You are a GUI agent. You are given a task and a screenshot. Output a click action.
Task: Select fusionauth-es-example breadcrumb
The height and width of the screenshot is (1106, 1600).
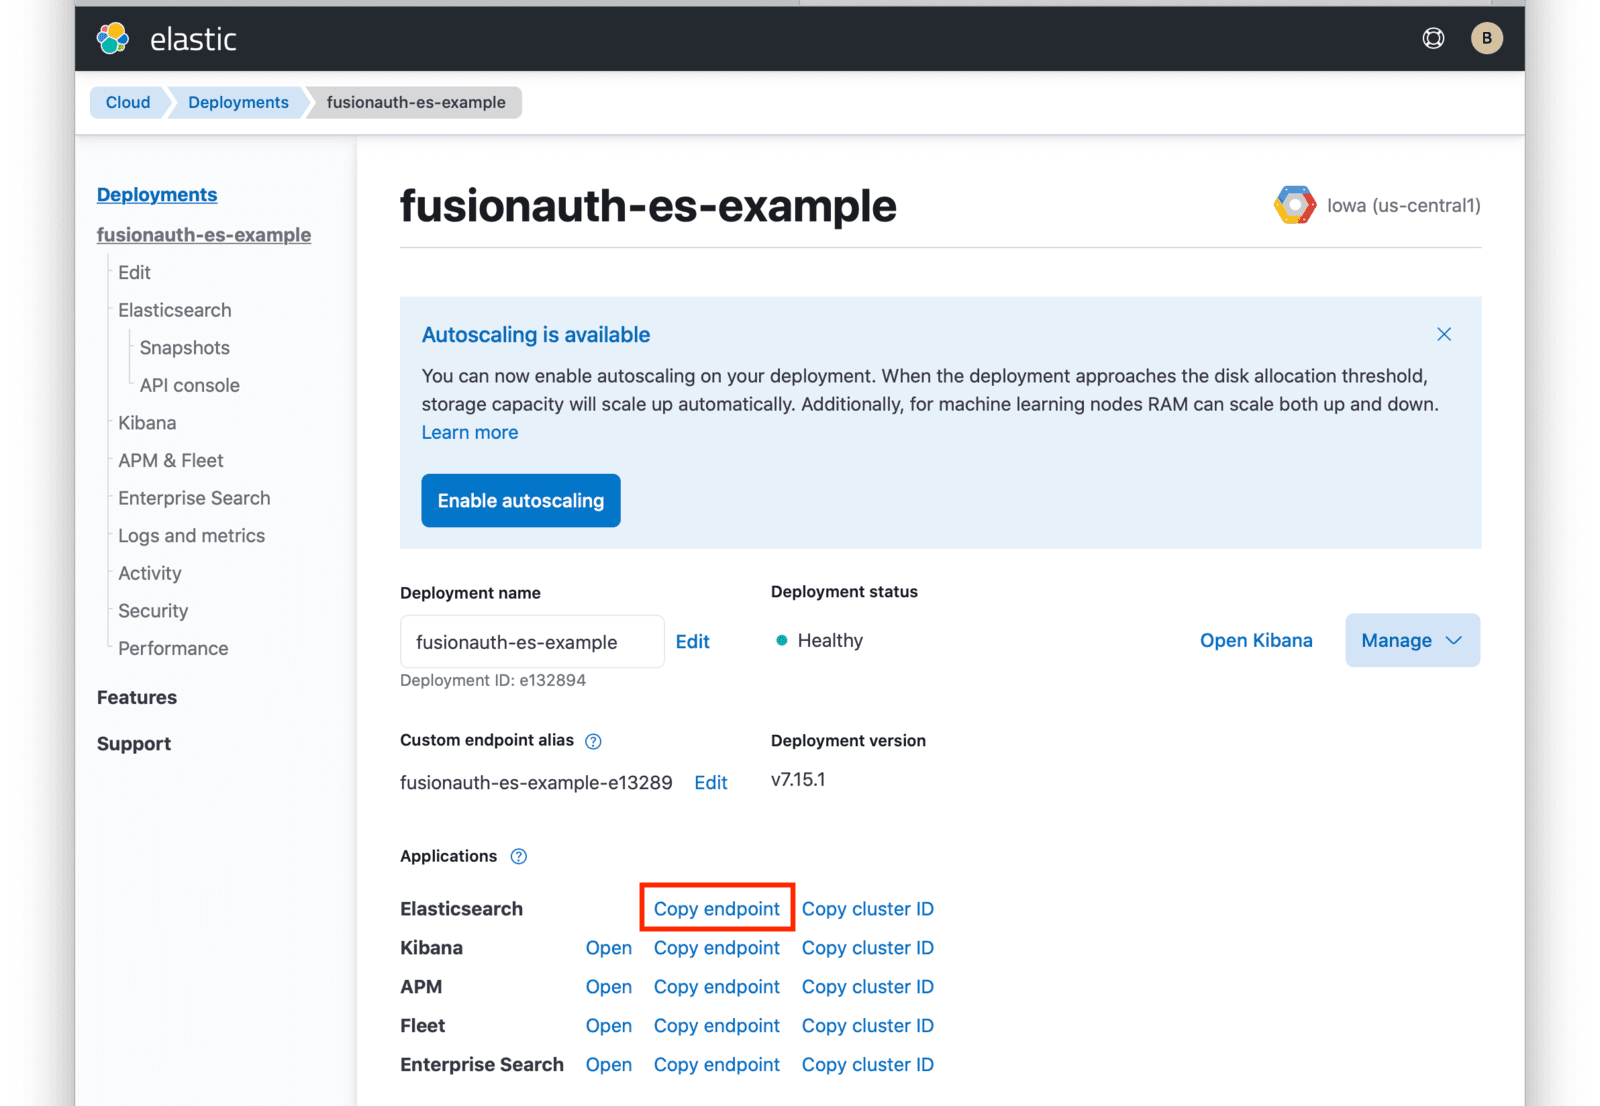coord(416,102)
